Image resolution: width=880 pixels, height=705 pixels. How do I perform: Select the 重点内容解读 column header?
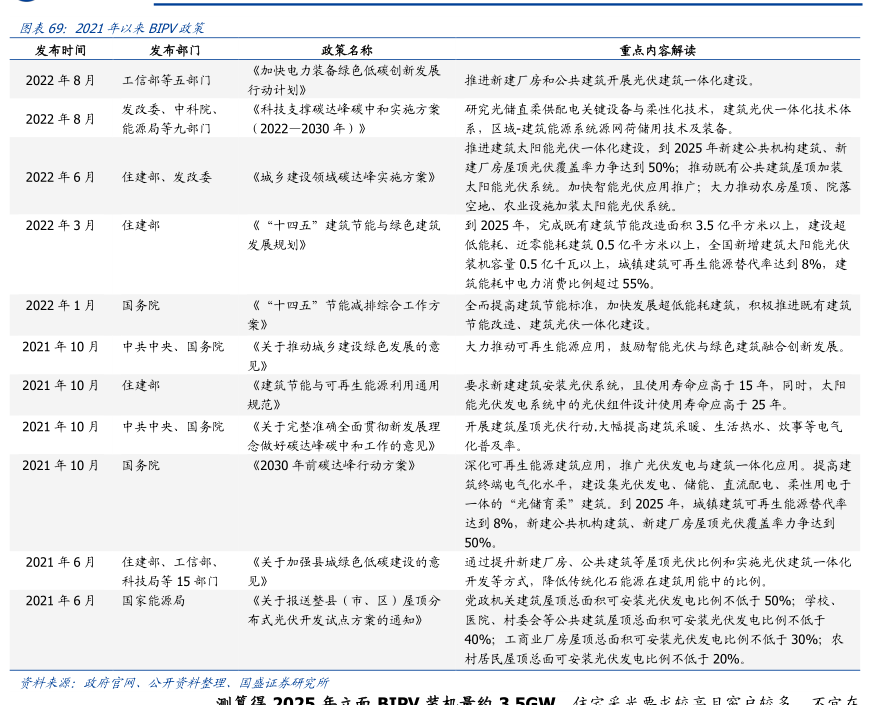(657, 50)
